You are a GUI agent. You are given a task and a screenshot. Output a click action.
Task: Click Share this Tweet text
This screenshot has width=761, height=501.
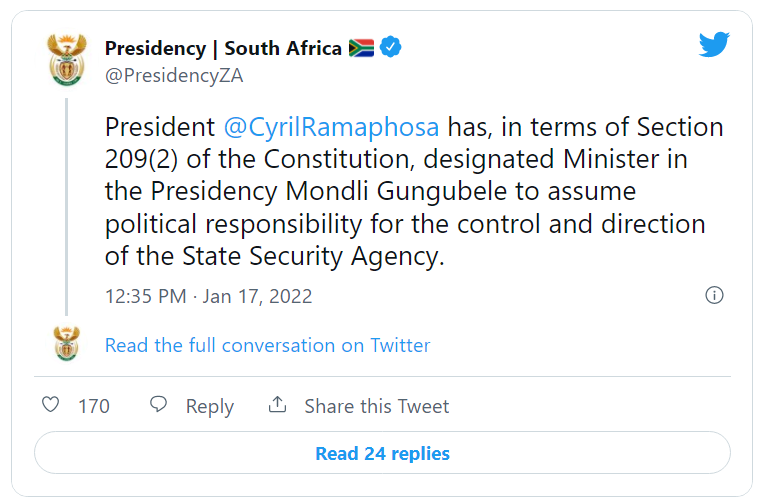(377, 406)
